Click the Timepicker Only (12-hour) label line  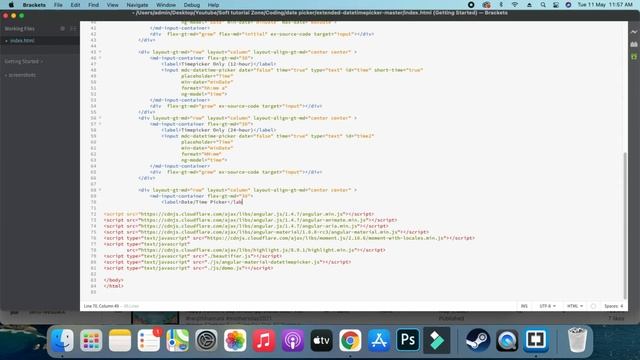(219, 64)
